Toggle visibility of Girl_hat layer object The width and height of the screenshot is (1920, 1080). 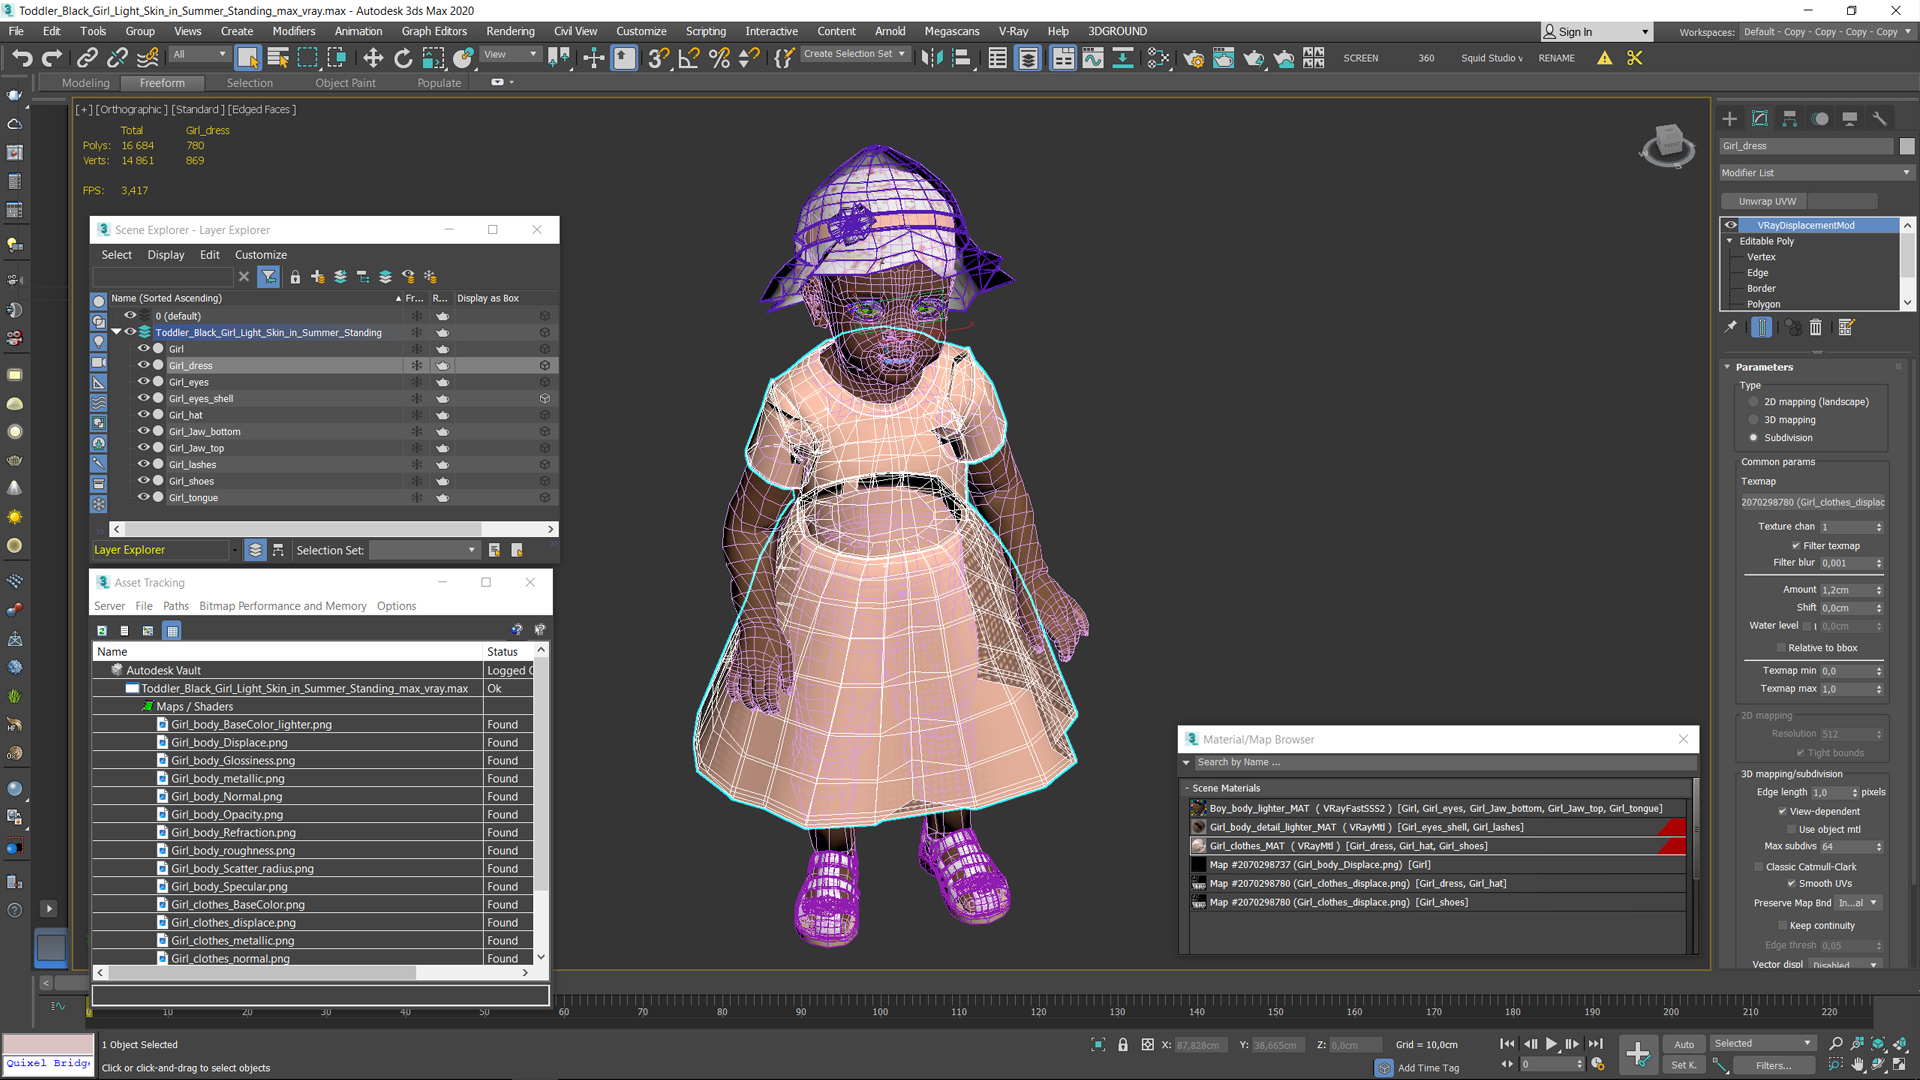[143, 414]
